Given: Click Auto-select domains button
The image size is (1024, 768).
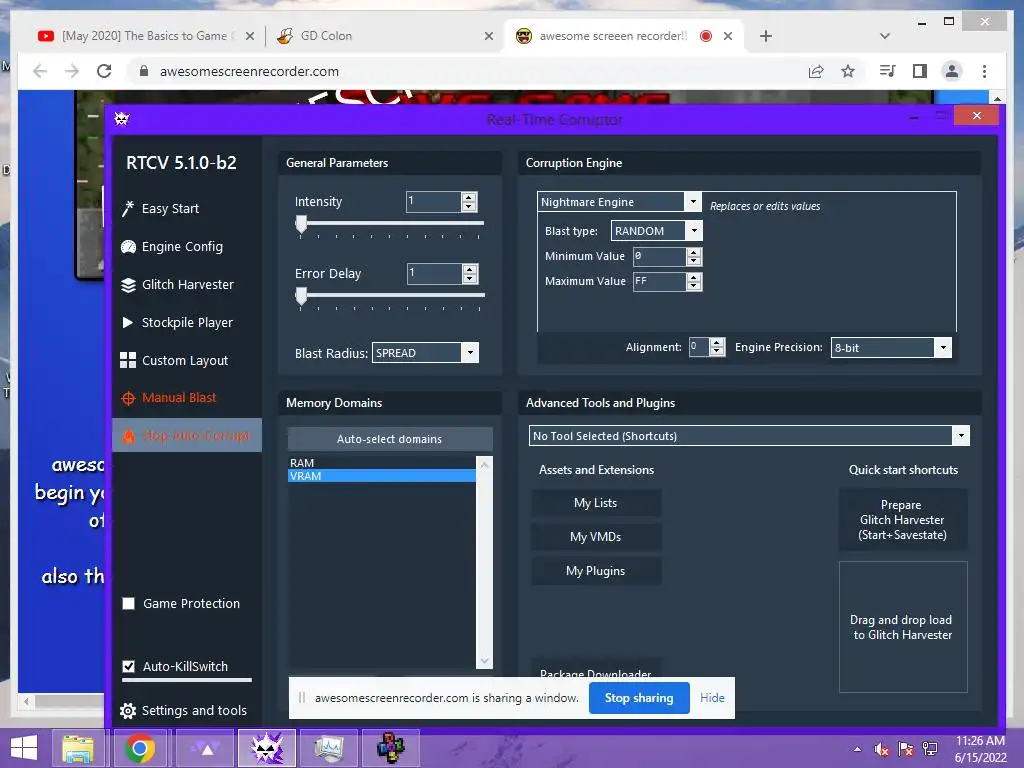Looking at the screenshot, I should point(390,439).
